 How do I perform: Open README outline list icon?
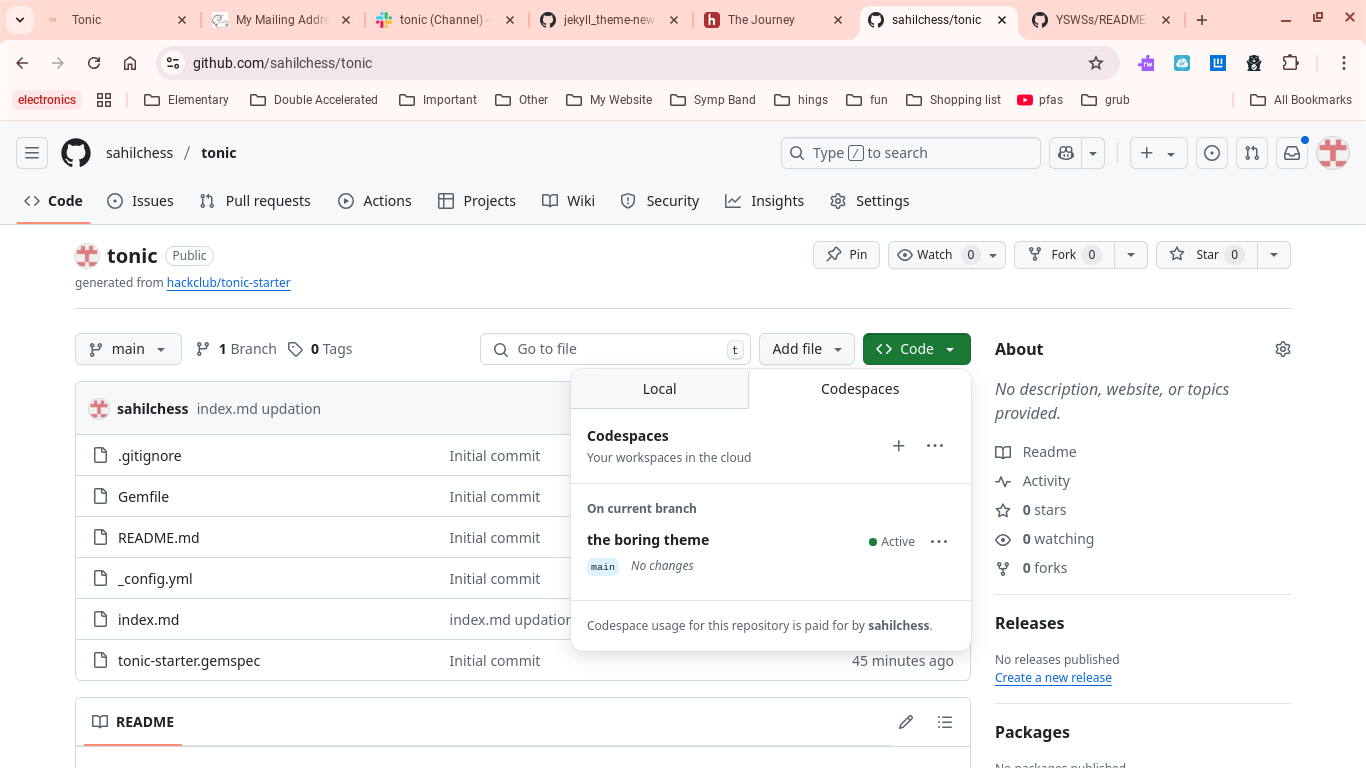pos(944,722)
